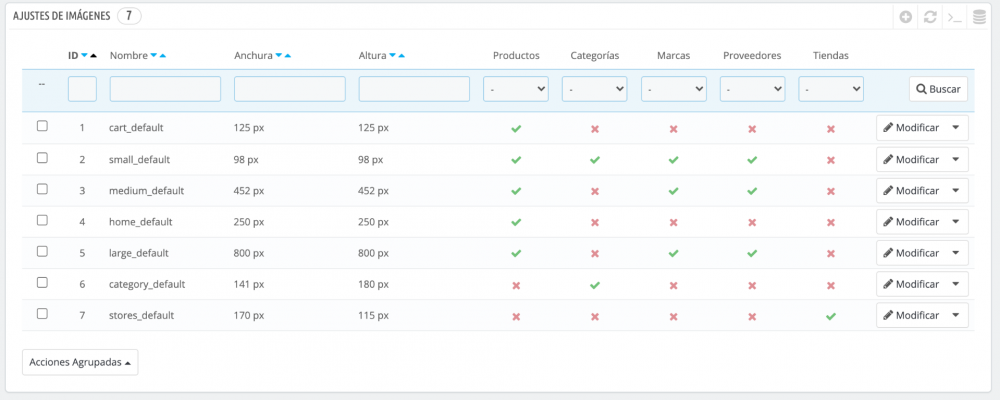Click the export to SQL Manager database icon
Screen dimensions: 1000x400
tap(979, 17)
